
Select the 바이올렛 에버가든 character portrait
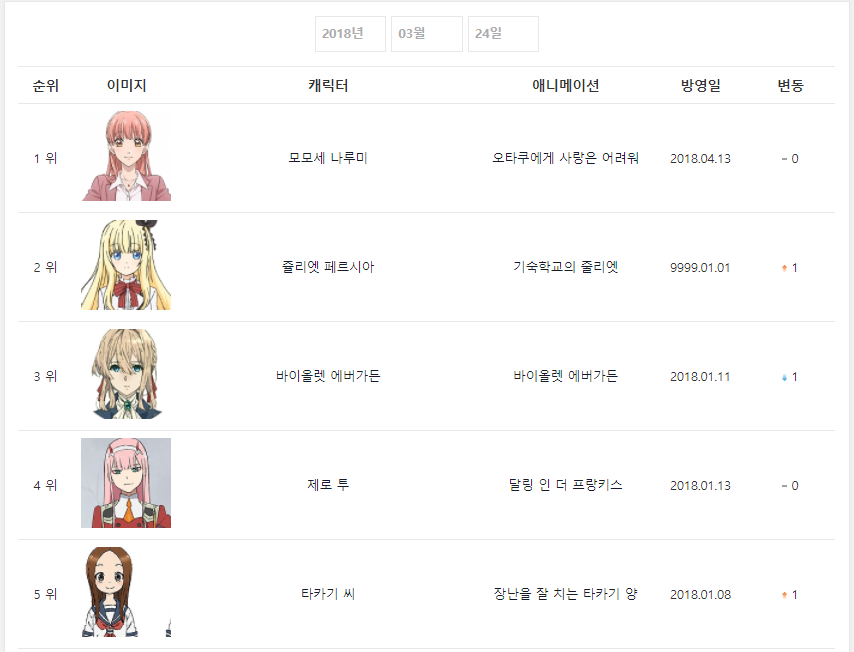coord(126,374)
